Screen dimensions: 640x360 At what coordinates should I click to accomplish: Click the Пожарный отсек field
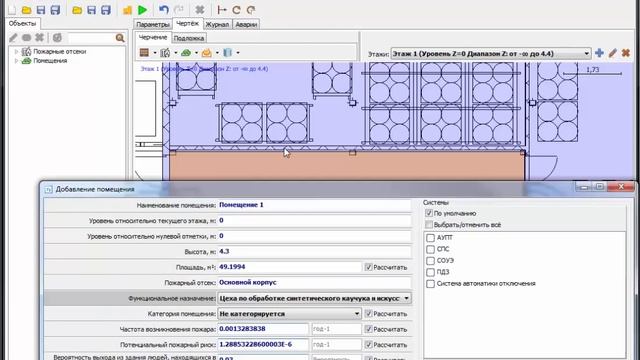click(314, 282)
